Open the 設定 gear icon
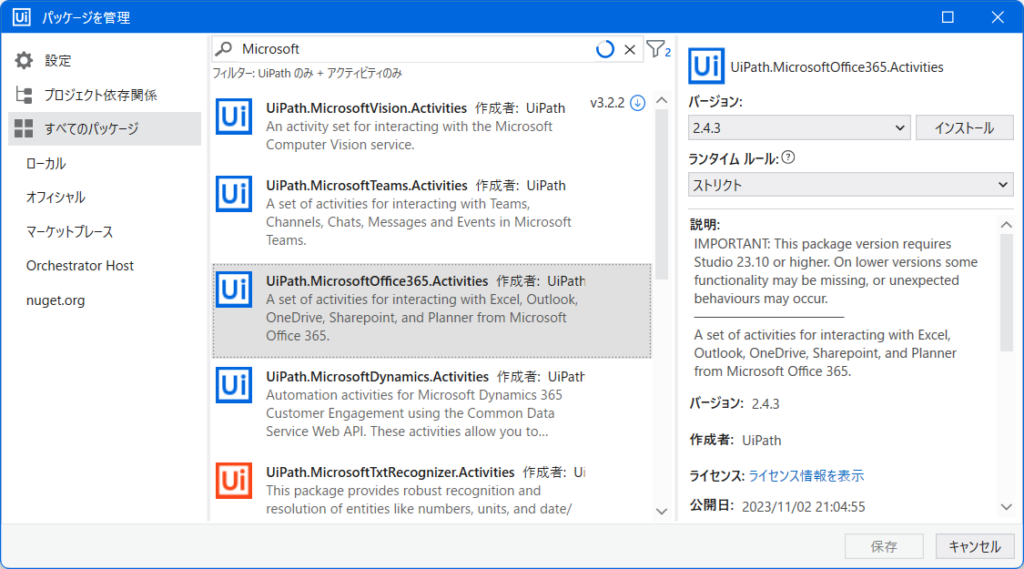1024x569 pixels. click(x=24, y=61)
